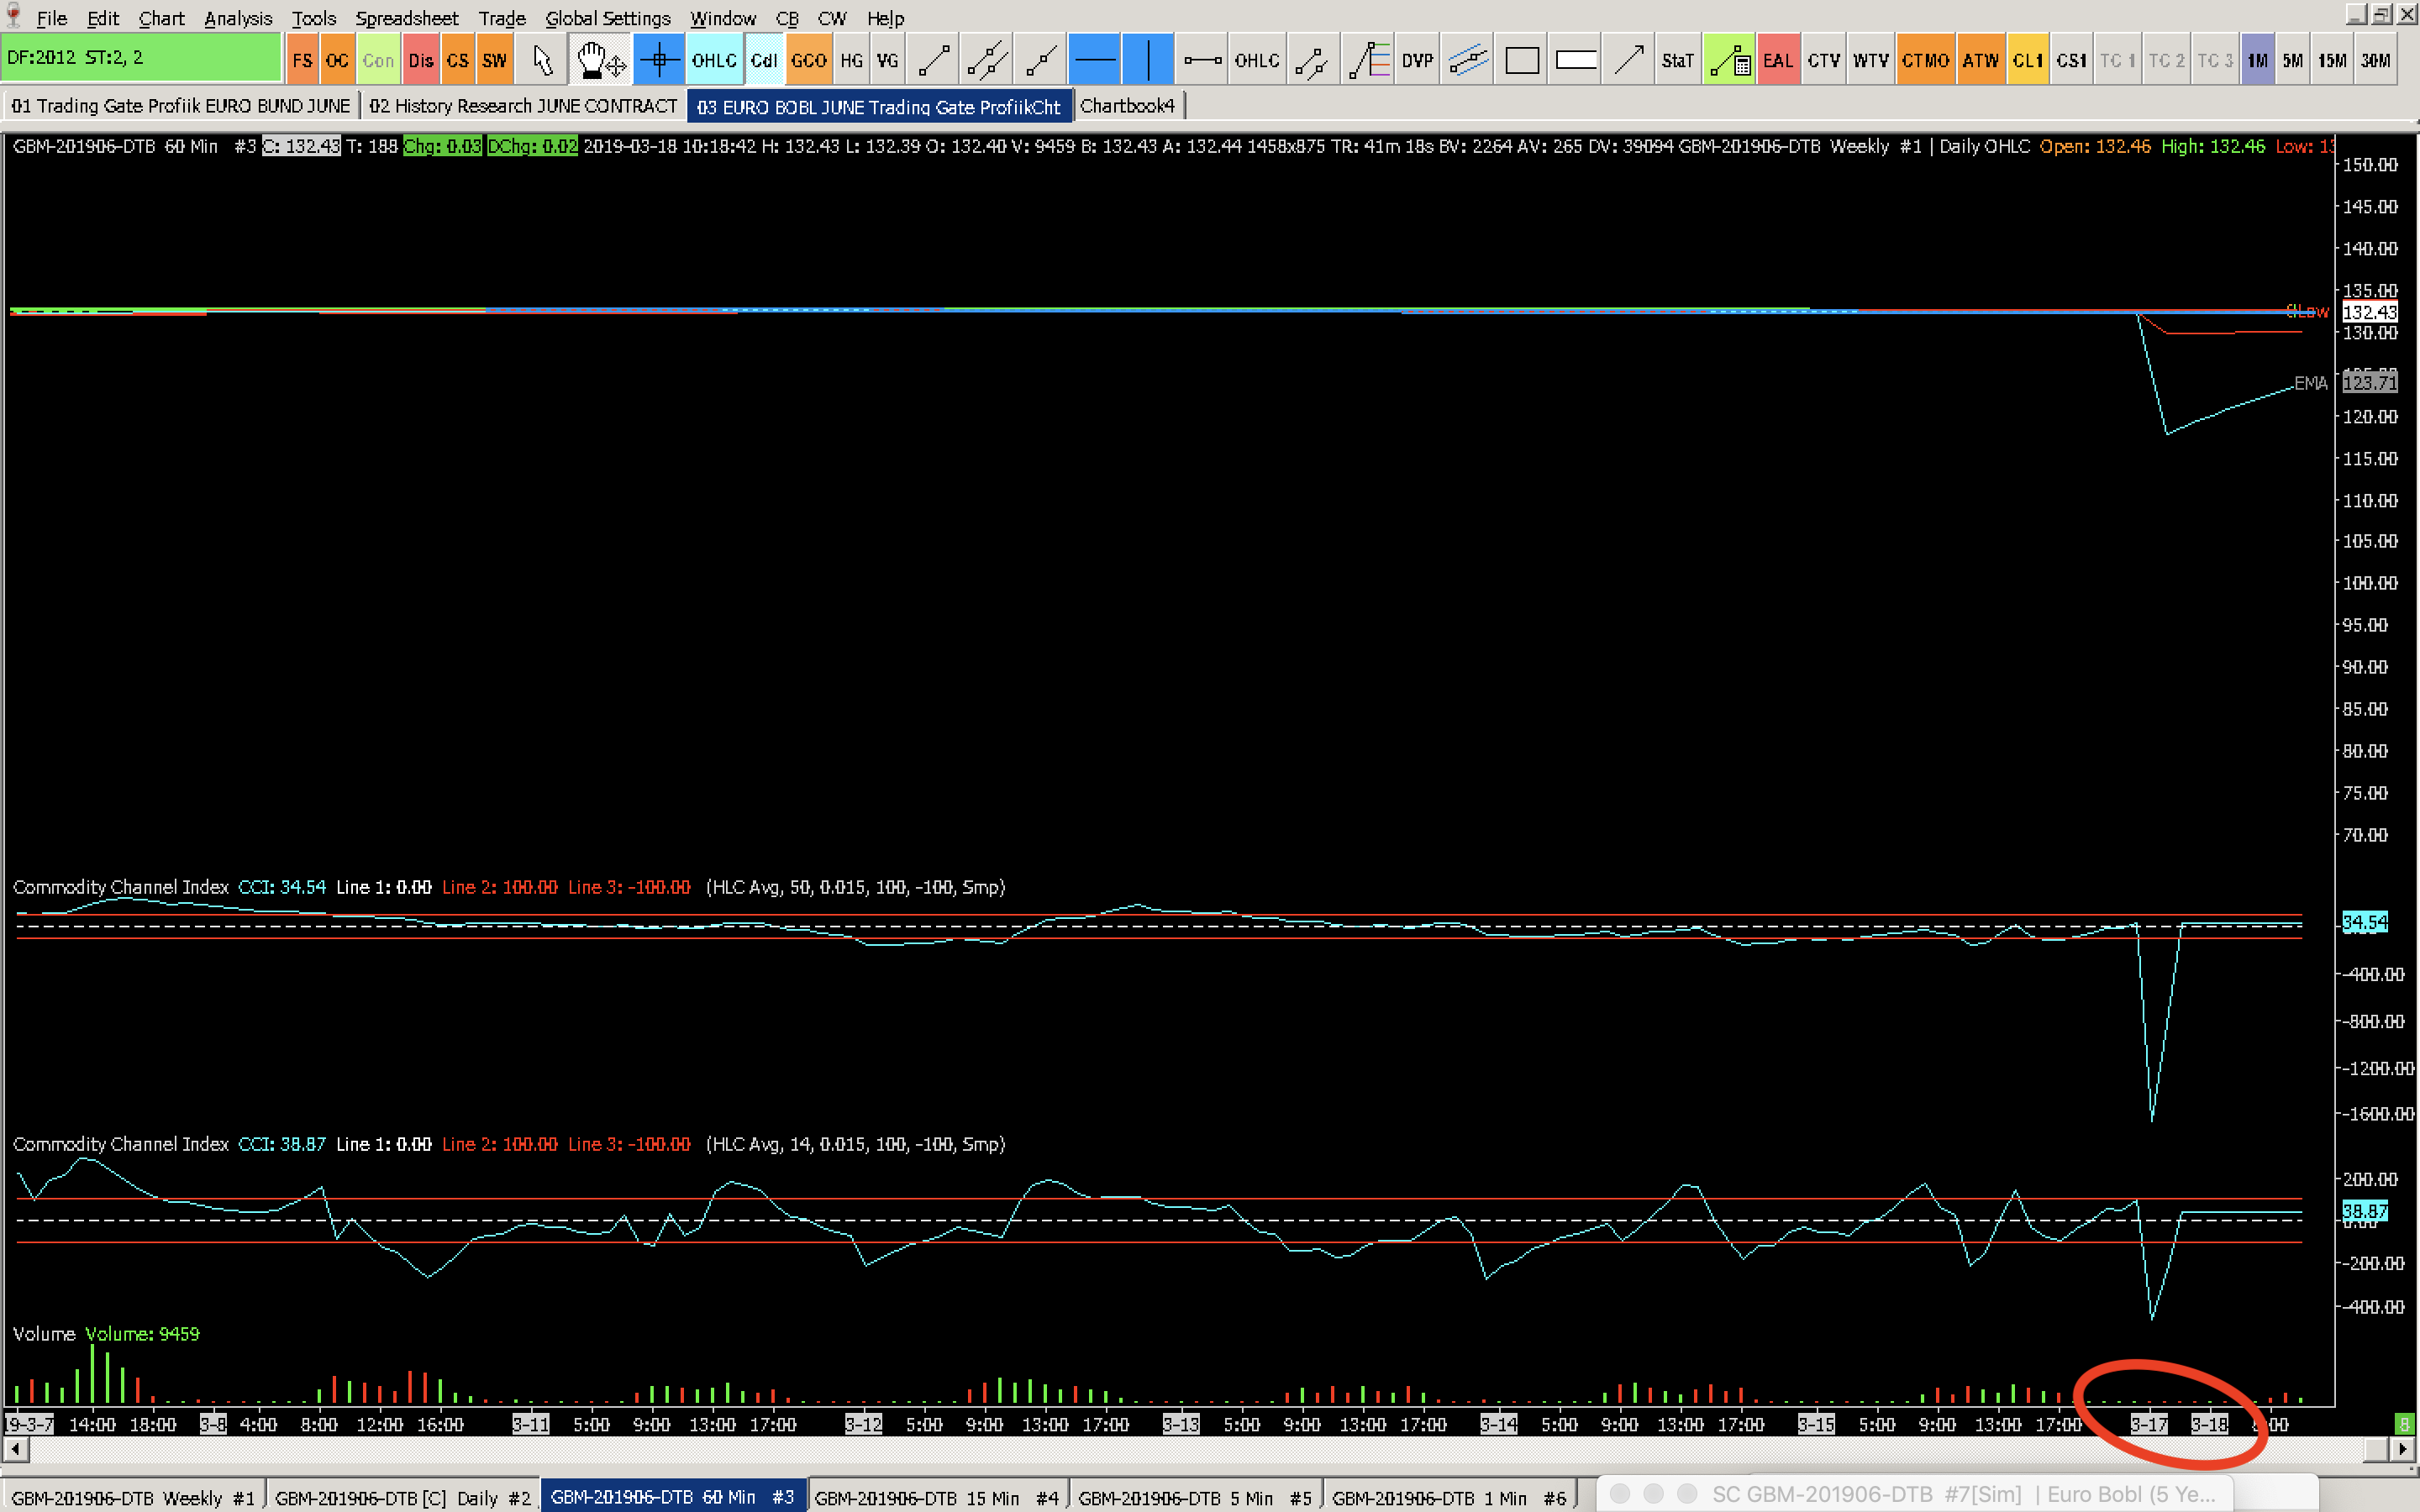
Task: Toggle the CS button
Action: [x=457, y=60]
